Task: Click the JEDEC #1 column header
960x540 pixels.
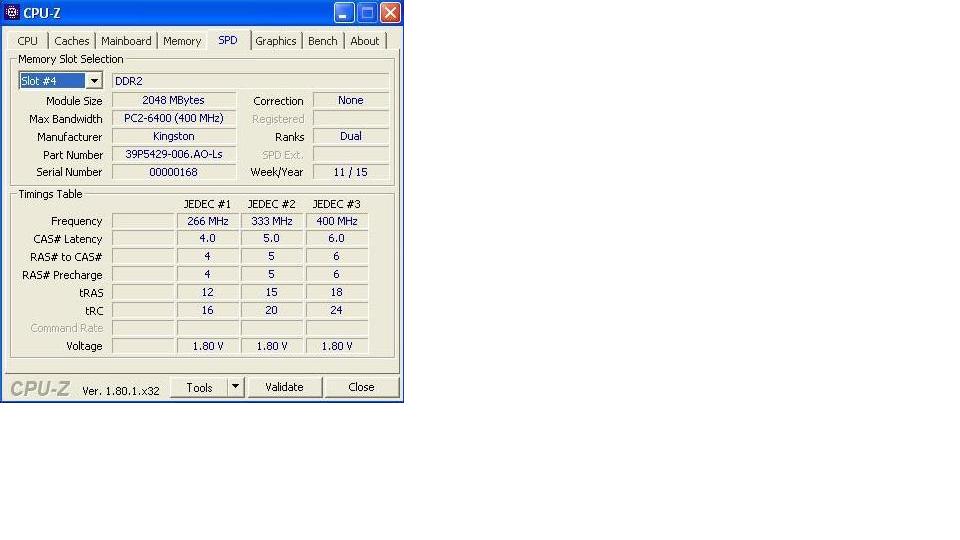Action: point(207,204)
